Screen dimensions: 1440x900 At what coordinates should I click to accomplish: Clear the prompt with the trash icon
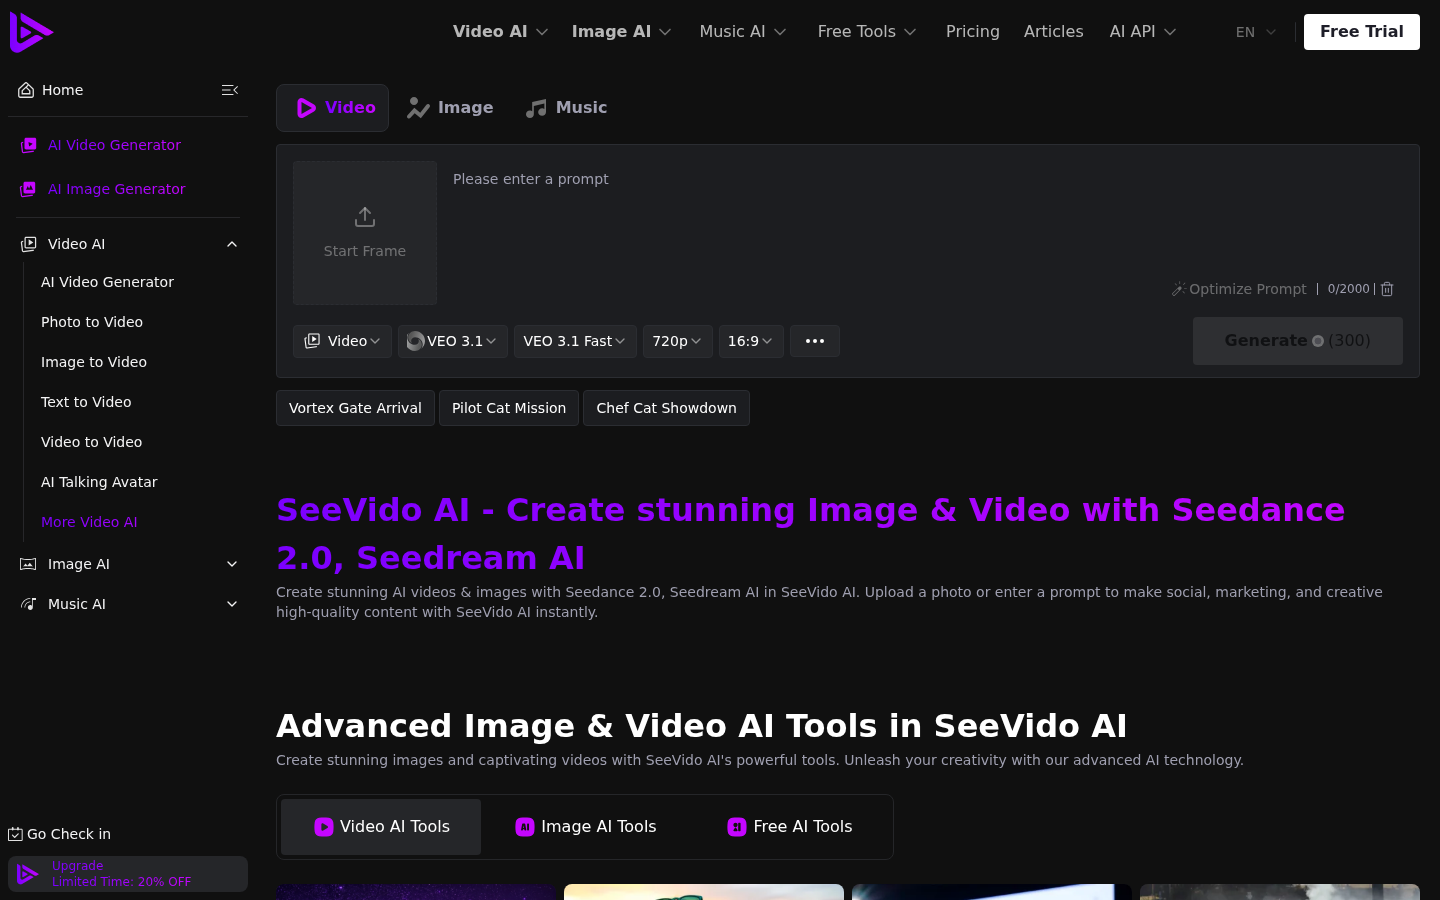(1387, 289)
